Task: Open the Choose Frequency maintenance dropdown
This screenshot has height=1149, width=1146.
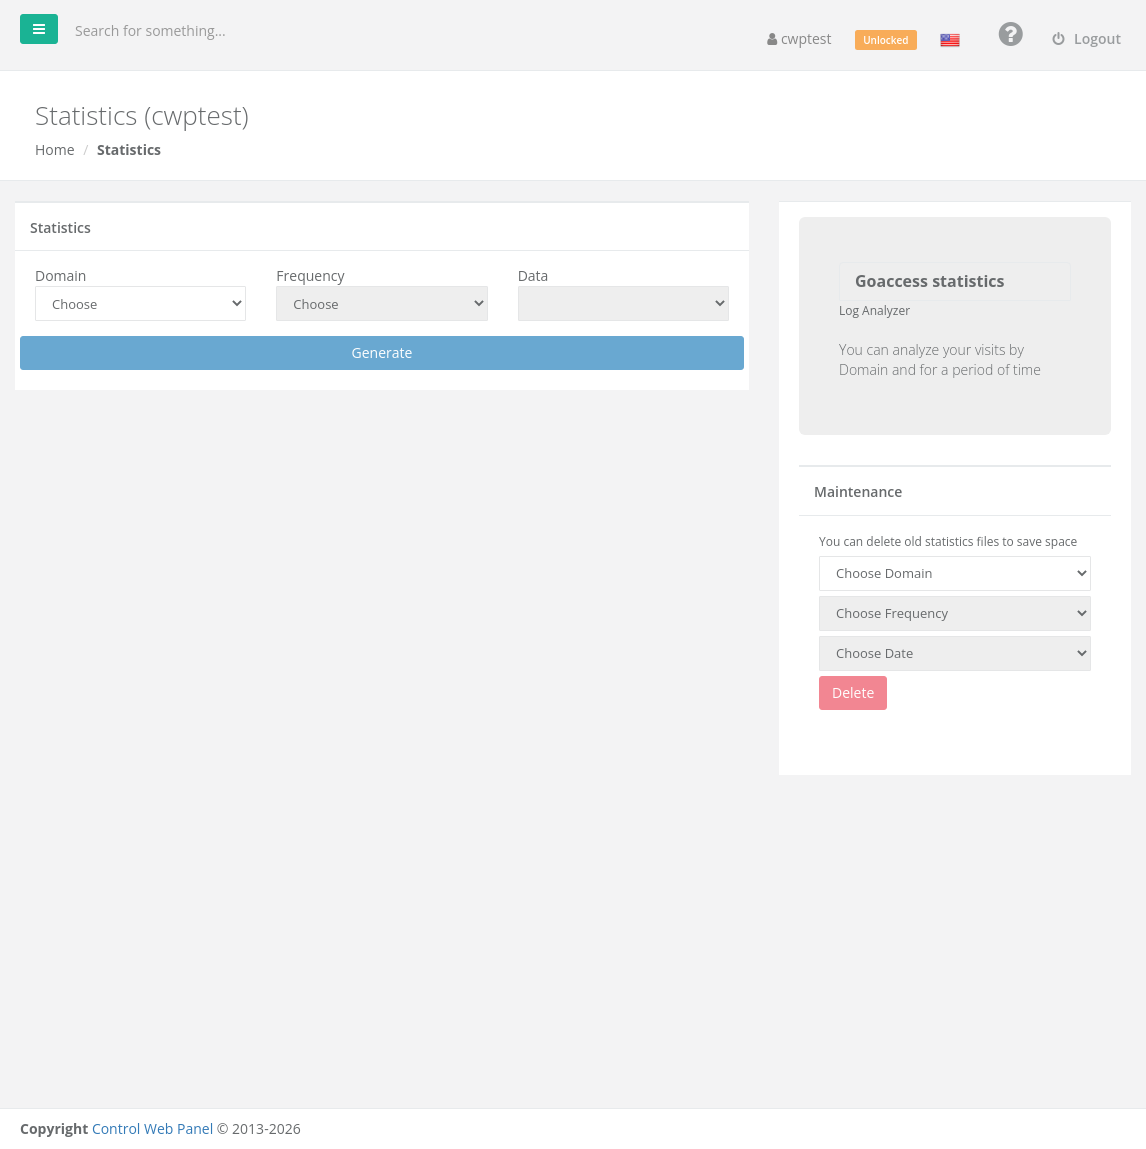Action: [x=955, y=614]
